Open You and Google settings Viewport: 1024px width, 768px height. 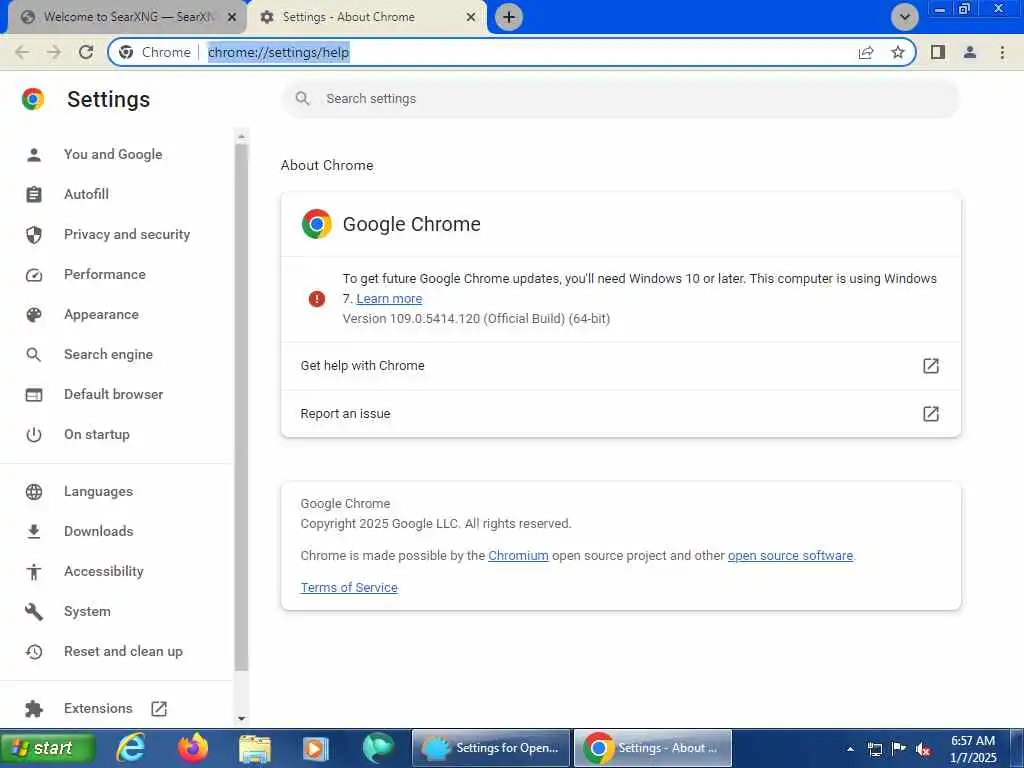113,155
